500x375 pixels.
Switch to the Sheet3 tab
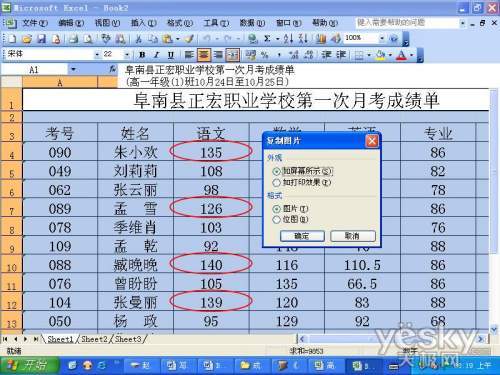coord(128,339)
